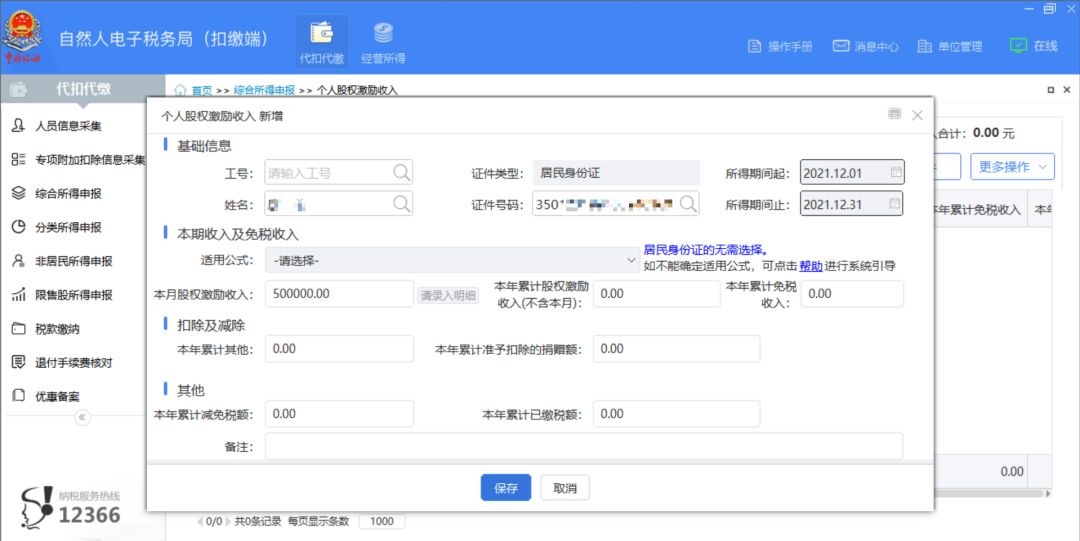
Task: Go to 首页 breadcrumb link
Action: (x=202, y=90)
